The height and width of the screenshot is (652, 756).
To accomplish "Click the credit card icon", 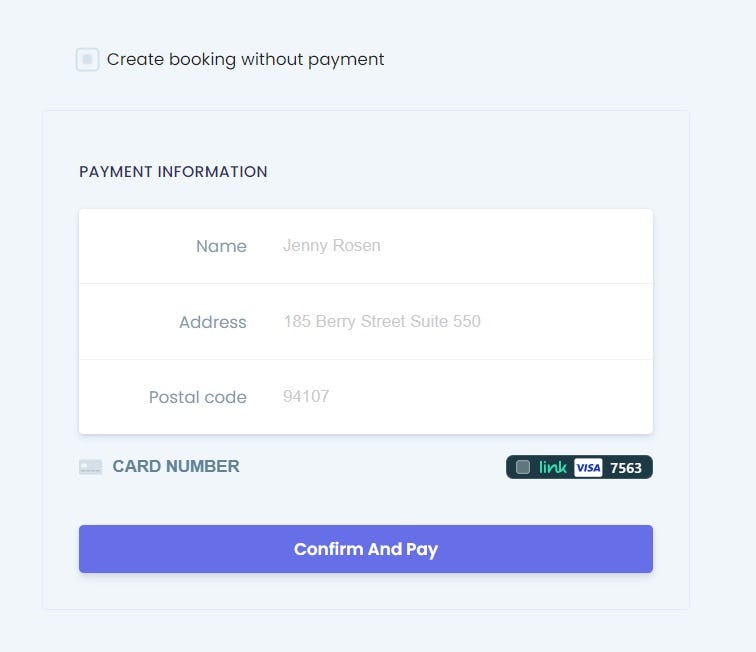I will coord(90,467).
